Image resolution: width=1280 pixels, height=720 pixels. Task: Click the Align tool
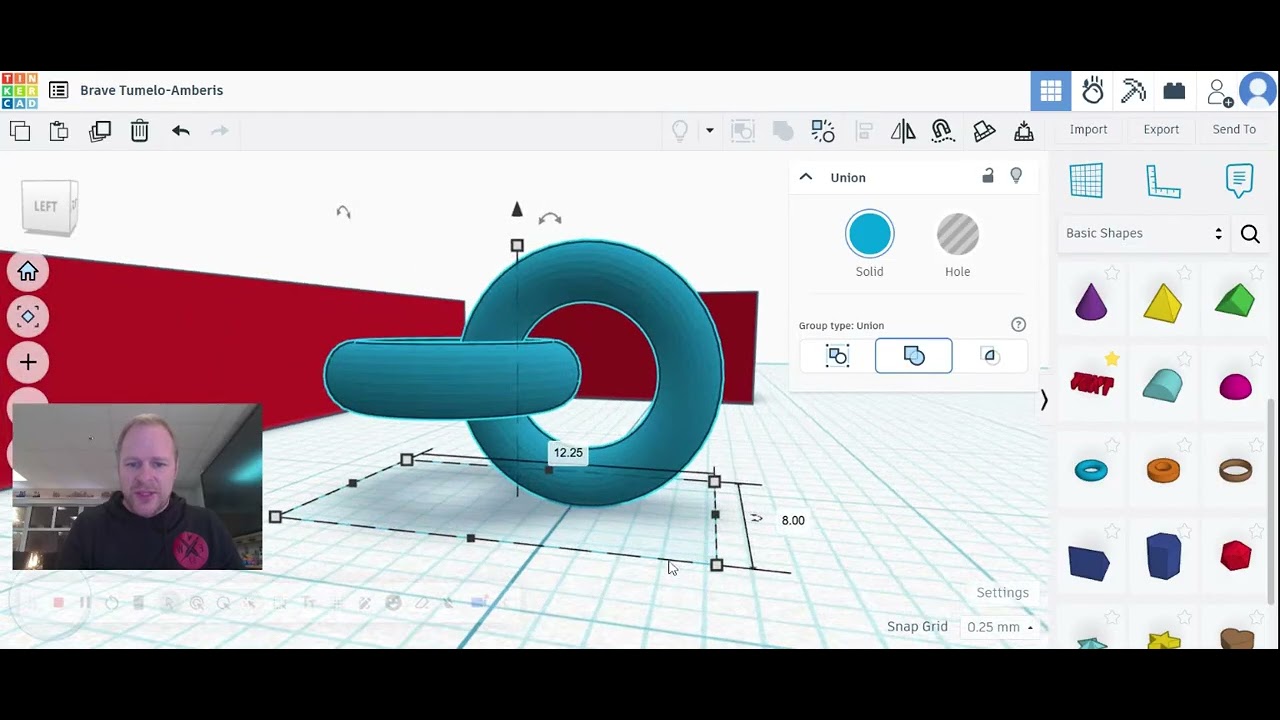[864, 130]
